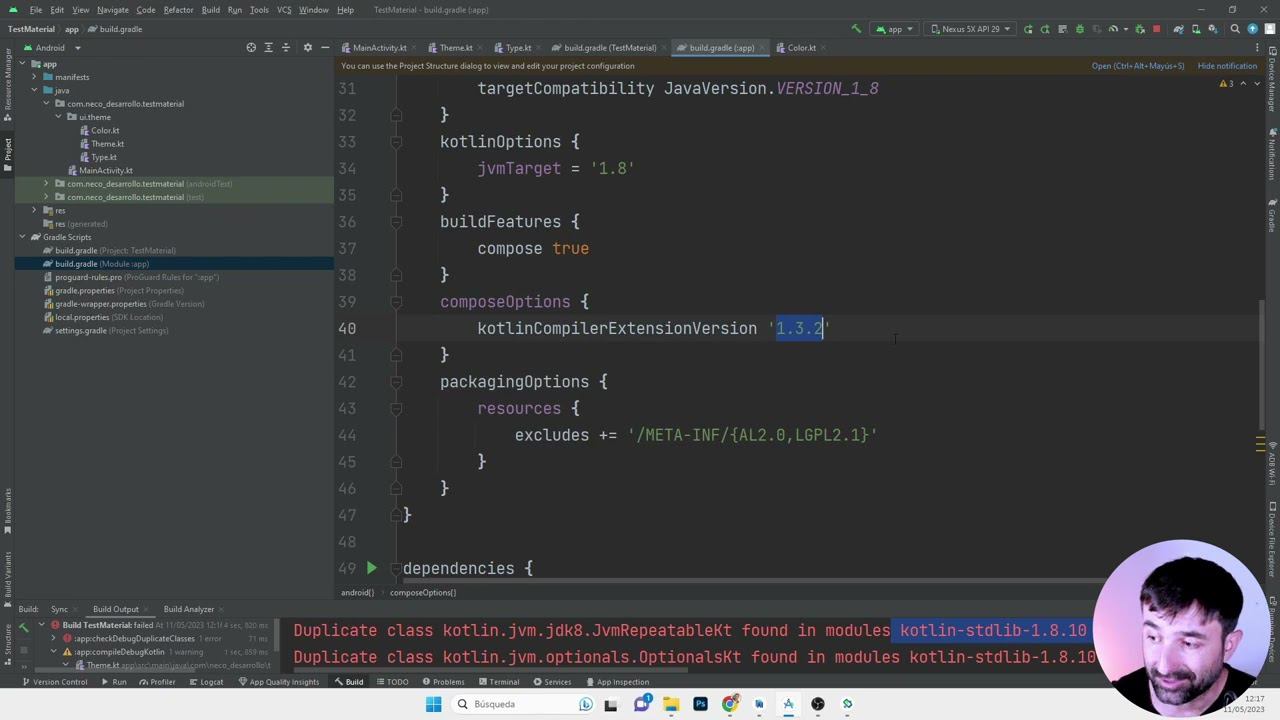Open Problems tool window
This screenshot has width=1280, height=720.
click(442, 682)
